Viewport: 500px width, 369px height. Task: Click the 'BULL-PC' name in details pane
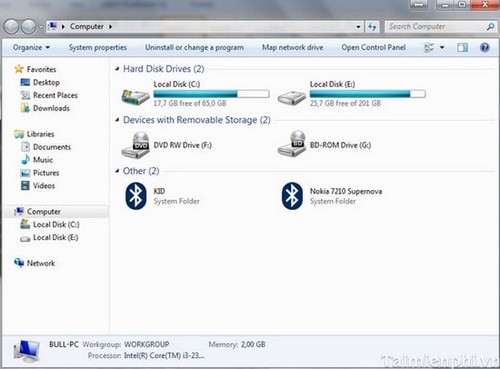(x=64, y=344)
